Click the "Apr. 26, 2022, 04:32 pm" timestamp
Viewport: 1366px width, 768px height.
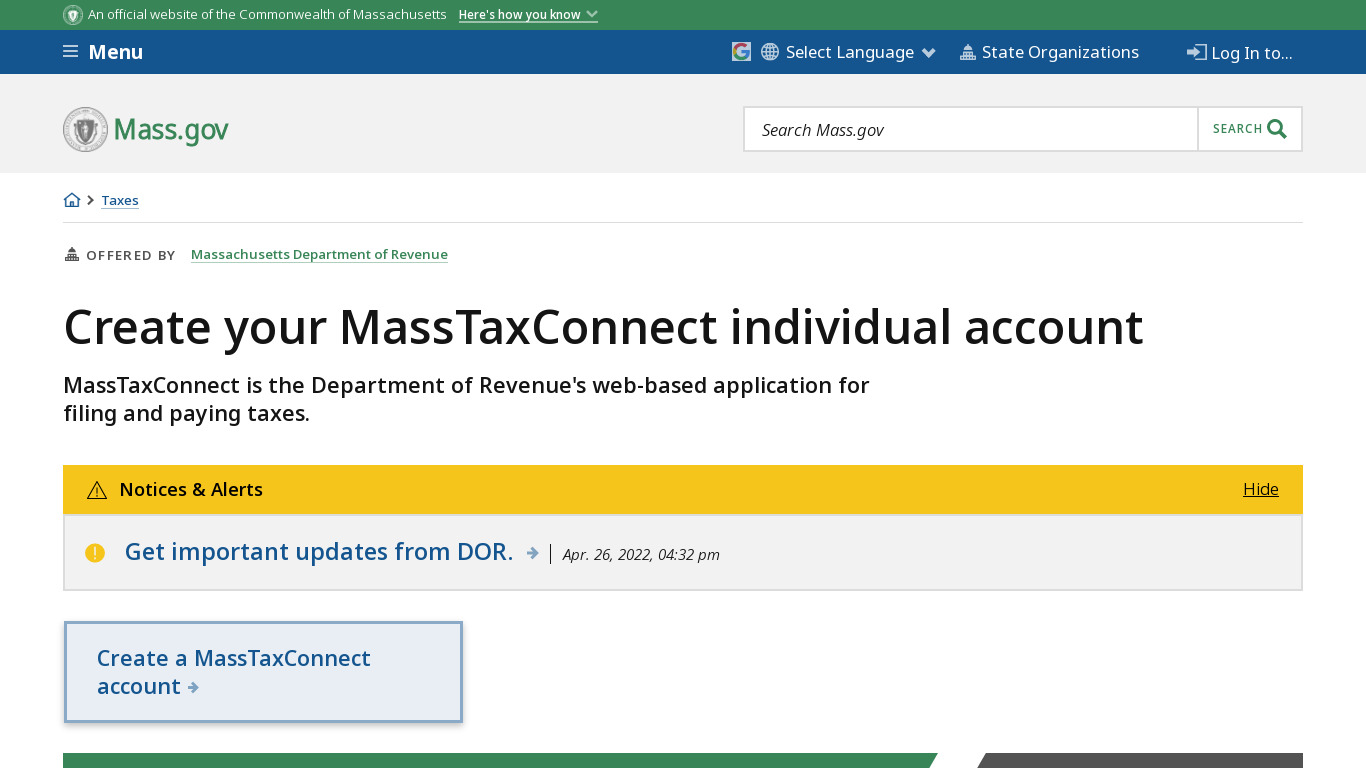click(x=641, y=554)
